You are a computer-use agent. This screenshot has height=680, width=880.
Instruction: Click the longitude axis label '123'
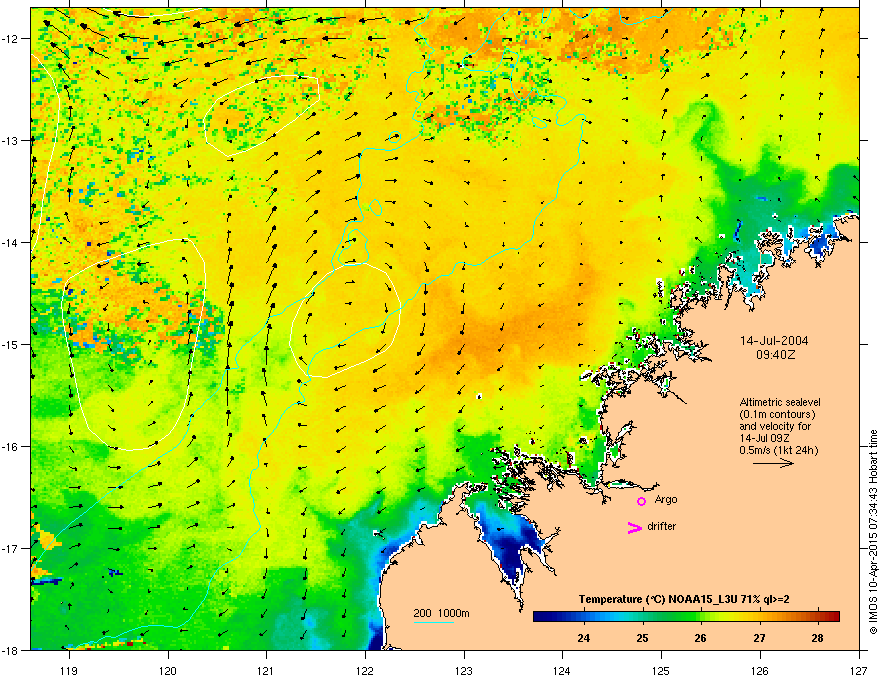464,670
